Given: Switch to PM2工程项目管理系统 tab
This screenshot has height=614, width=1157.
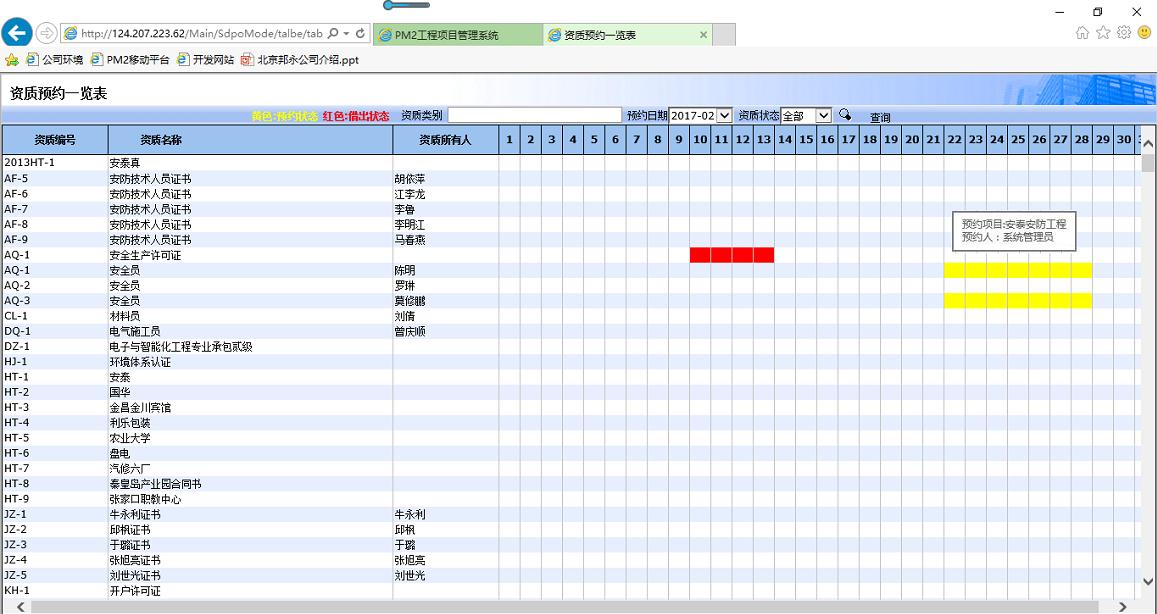Looking at the screenshot, I should click(446, 35).
